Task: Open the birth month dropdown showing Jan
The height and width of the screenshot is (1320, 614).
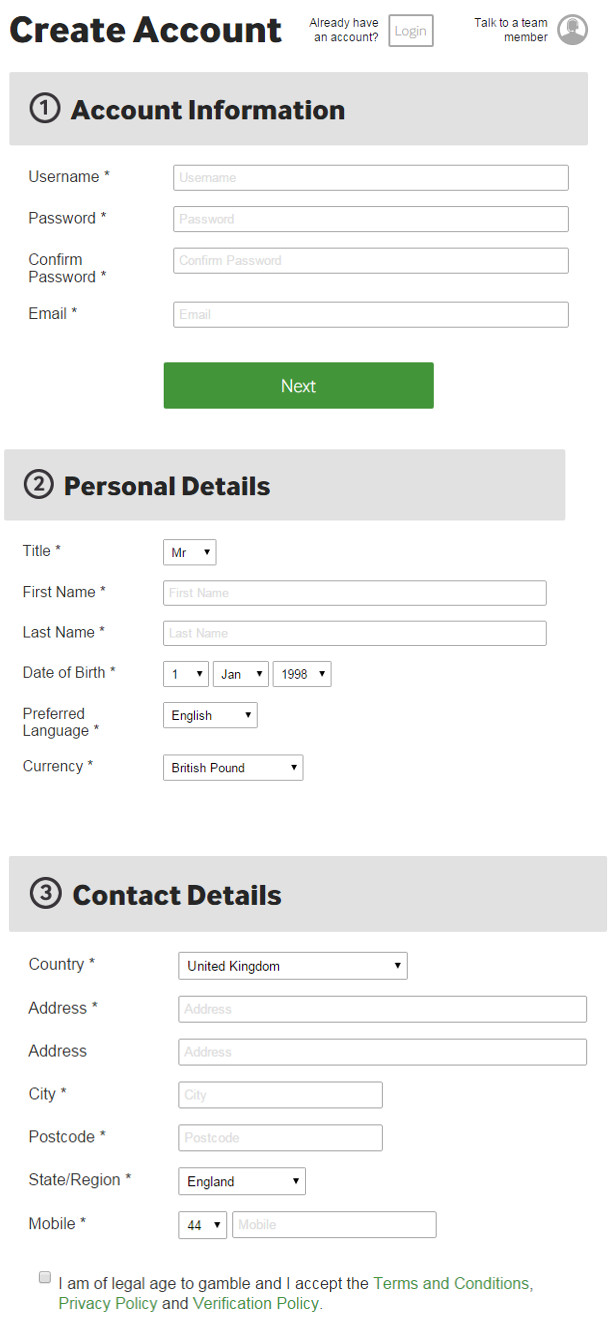Action: 241,674
